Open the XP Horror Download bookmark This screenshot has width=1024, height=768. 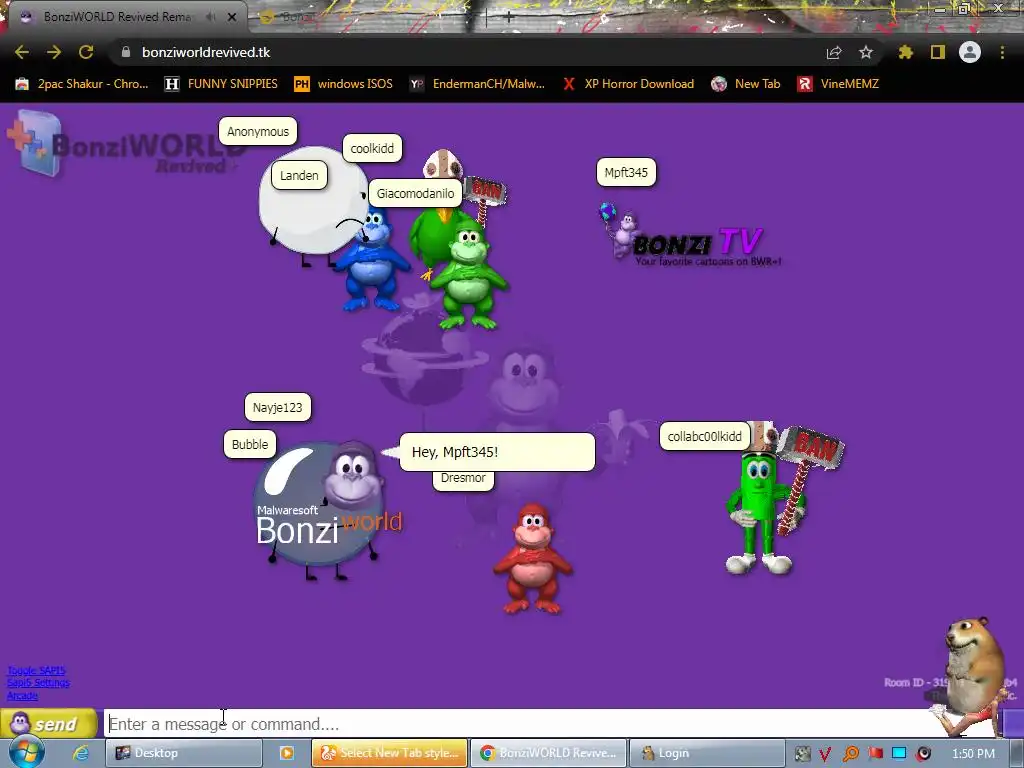pos(628,84)
